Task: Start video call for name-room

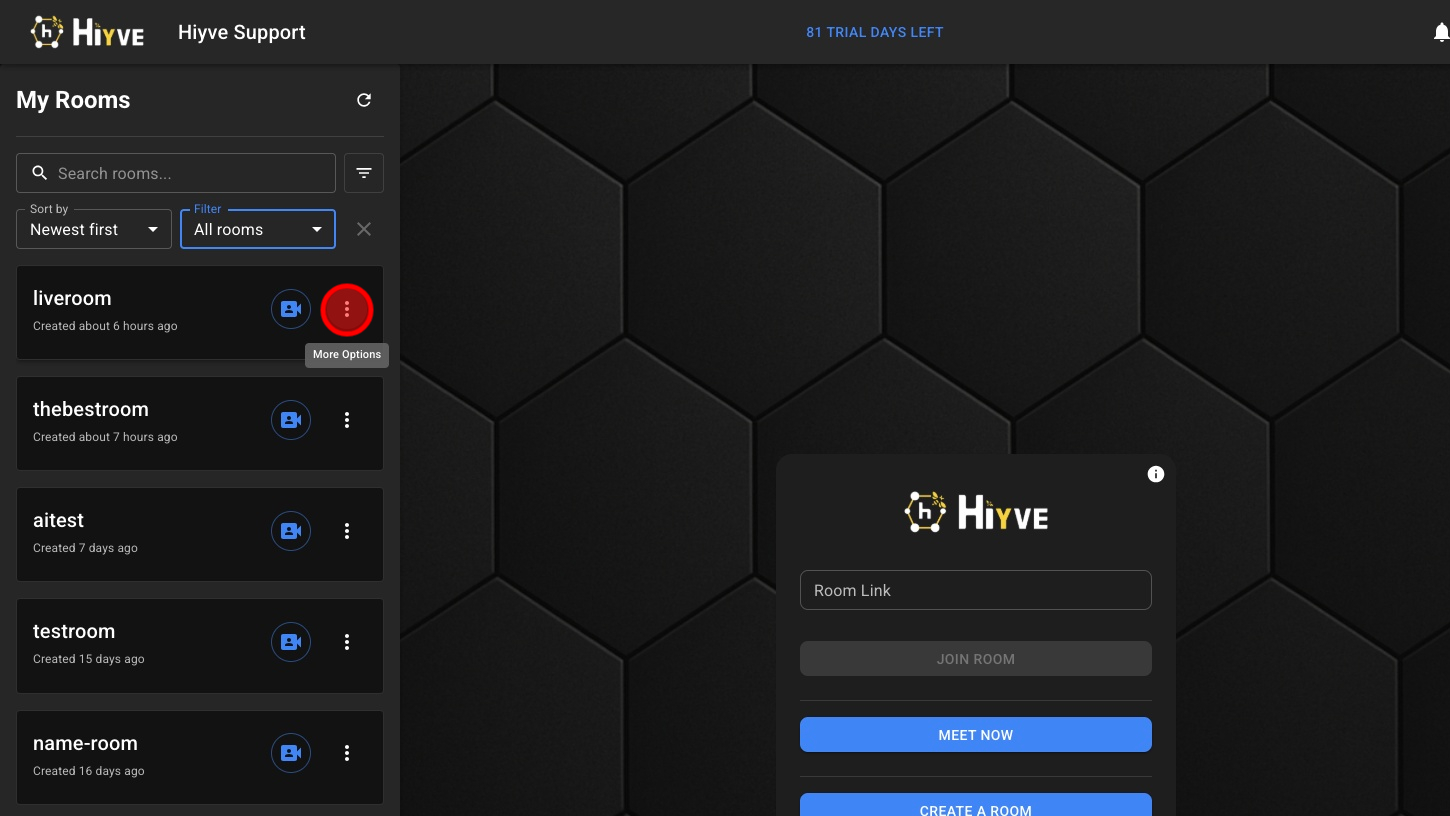Action: tap(291, 753)
